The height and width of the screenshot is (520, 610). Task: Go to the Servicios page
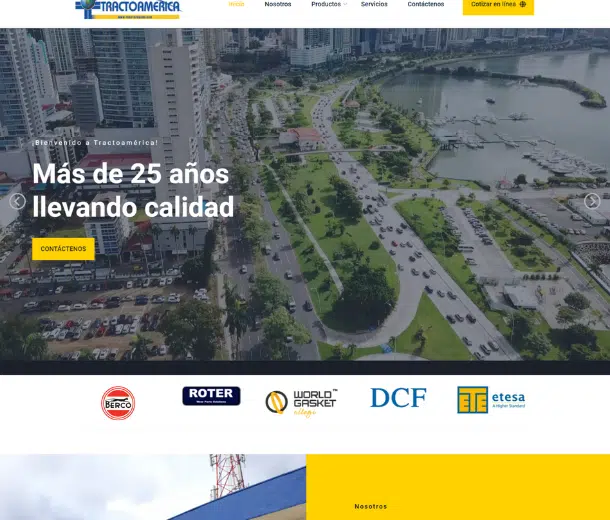click(x=374, y=4)
